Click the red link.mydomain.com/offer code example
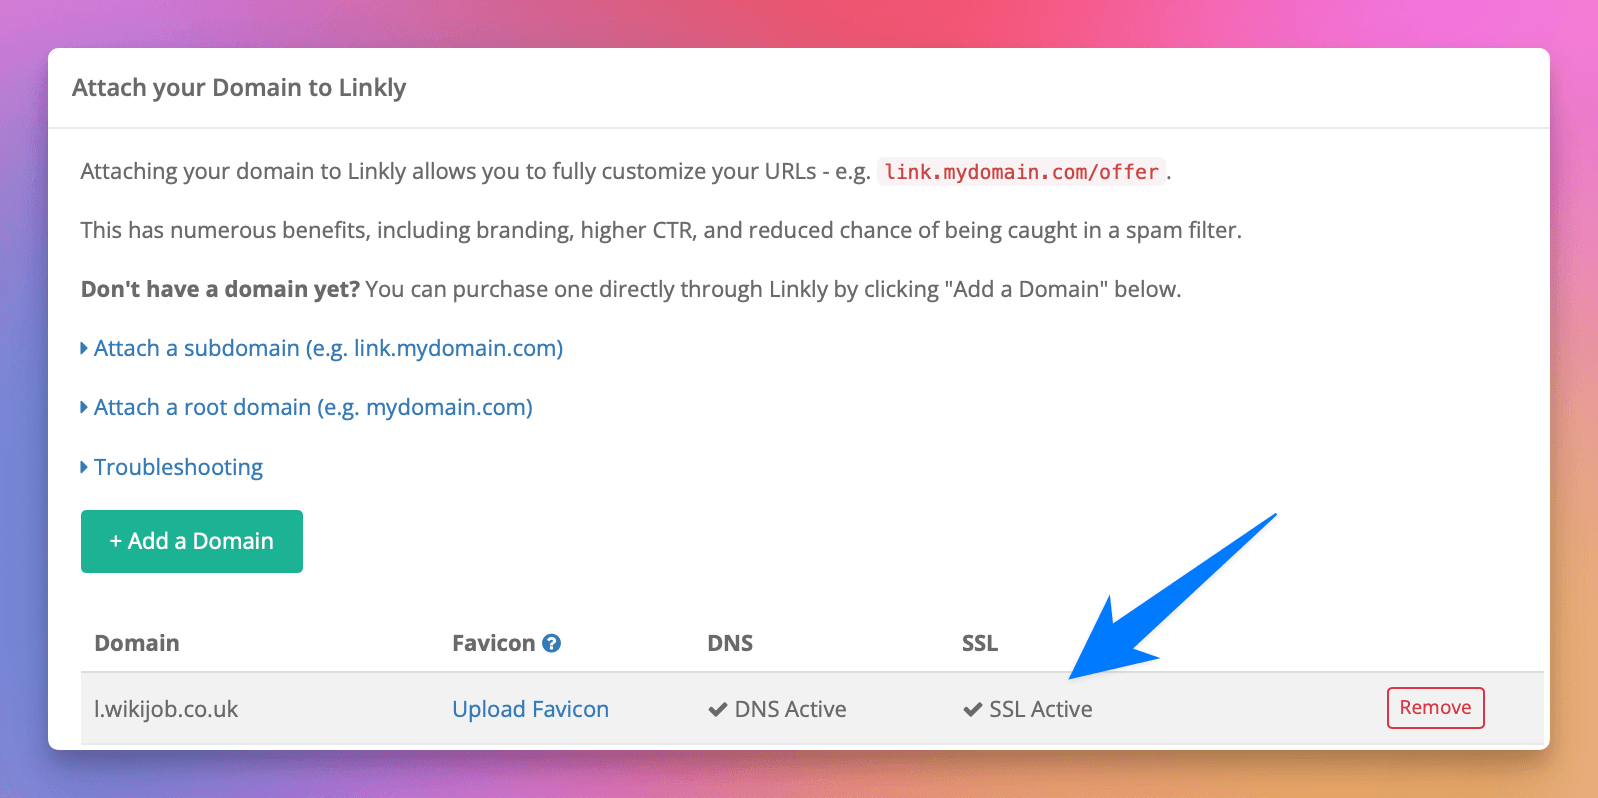Viewport: 1598px width, 798px height. pyautogui.click(x=1021, y=172)
